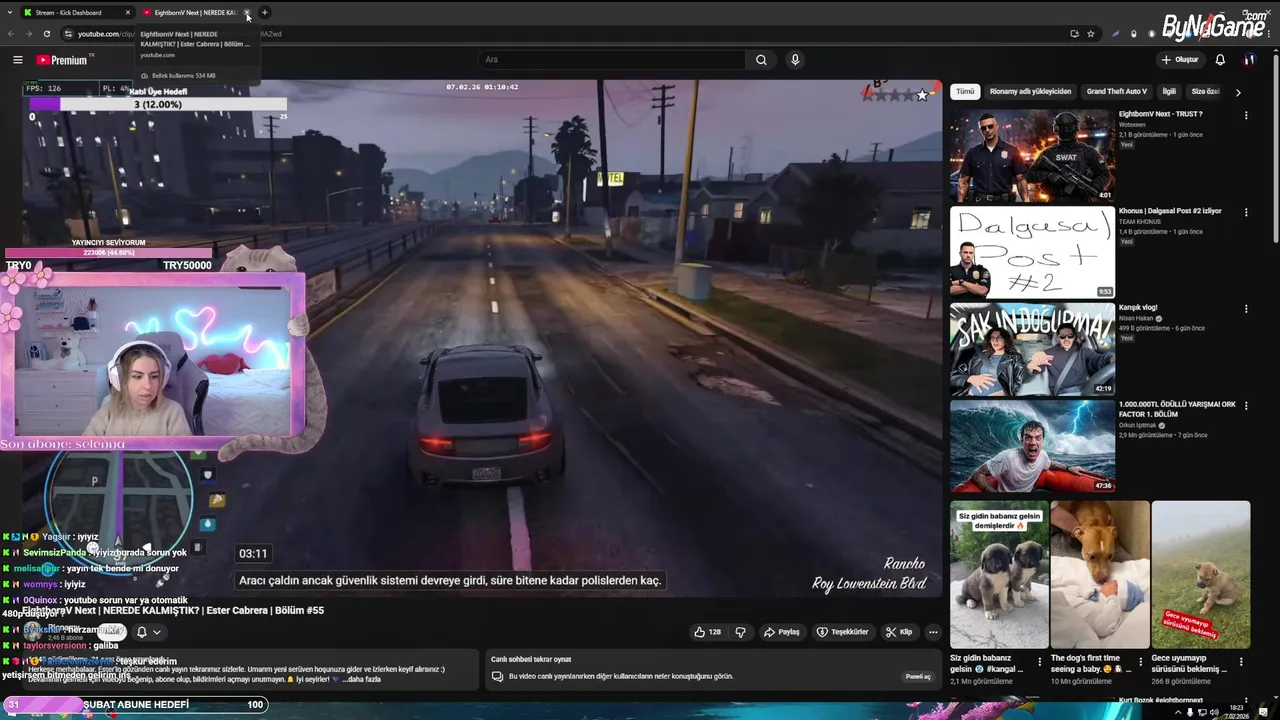The image size is (1280, 720).
Task: Open site information icon in address bar
Action: click(x=68, y=34)
